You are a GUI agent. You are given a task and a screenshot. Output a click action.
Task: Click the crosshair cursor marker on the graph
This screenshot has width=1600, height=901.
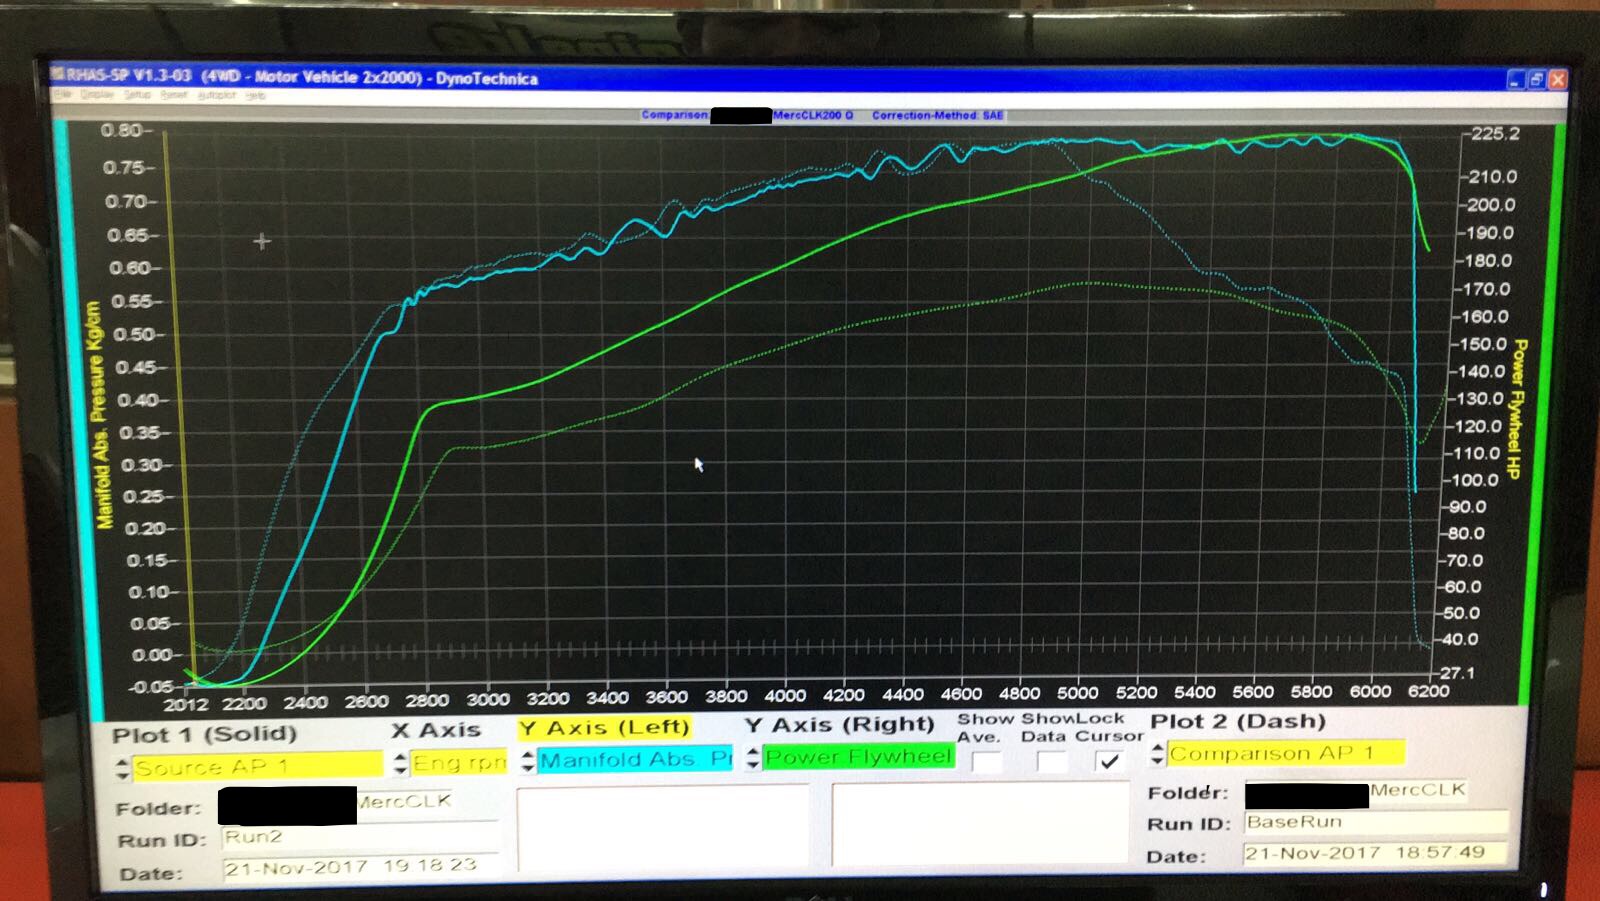click(262, 241)
